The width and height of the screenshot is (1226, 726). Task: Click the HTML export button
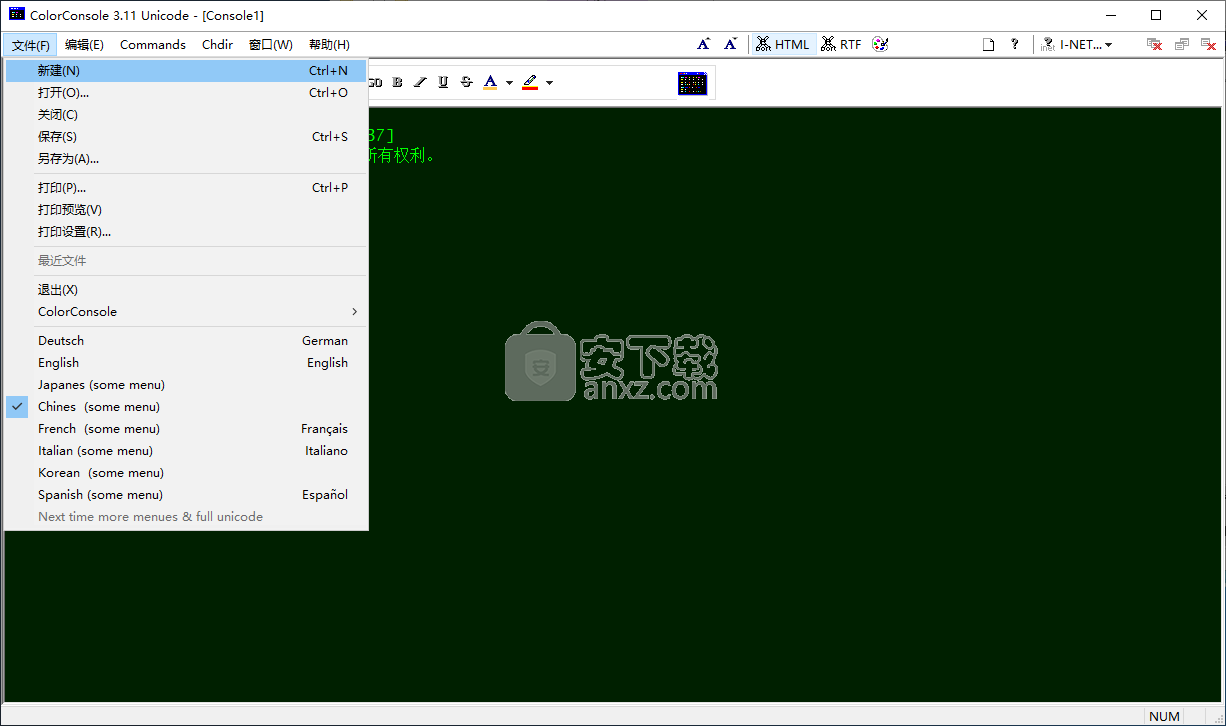pyautogui.click(x=783, y=44)
